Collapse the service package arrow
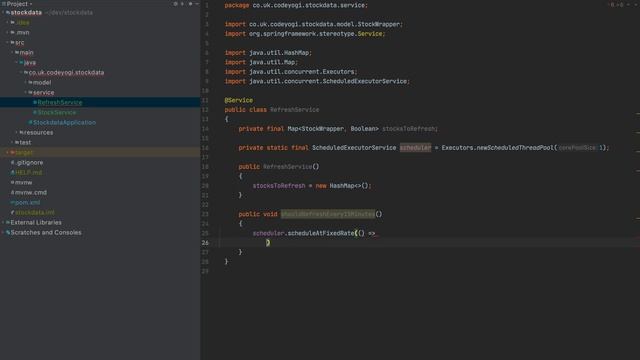This screenshot has height=360, width=640. (26, 92)
